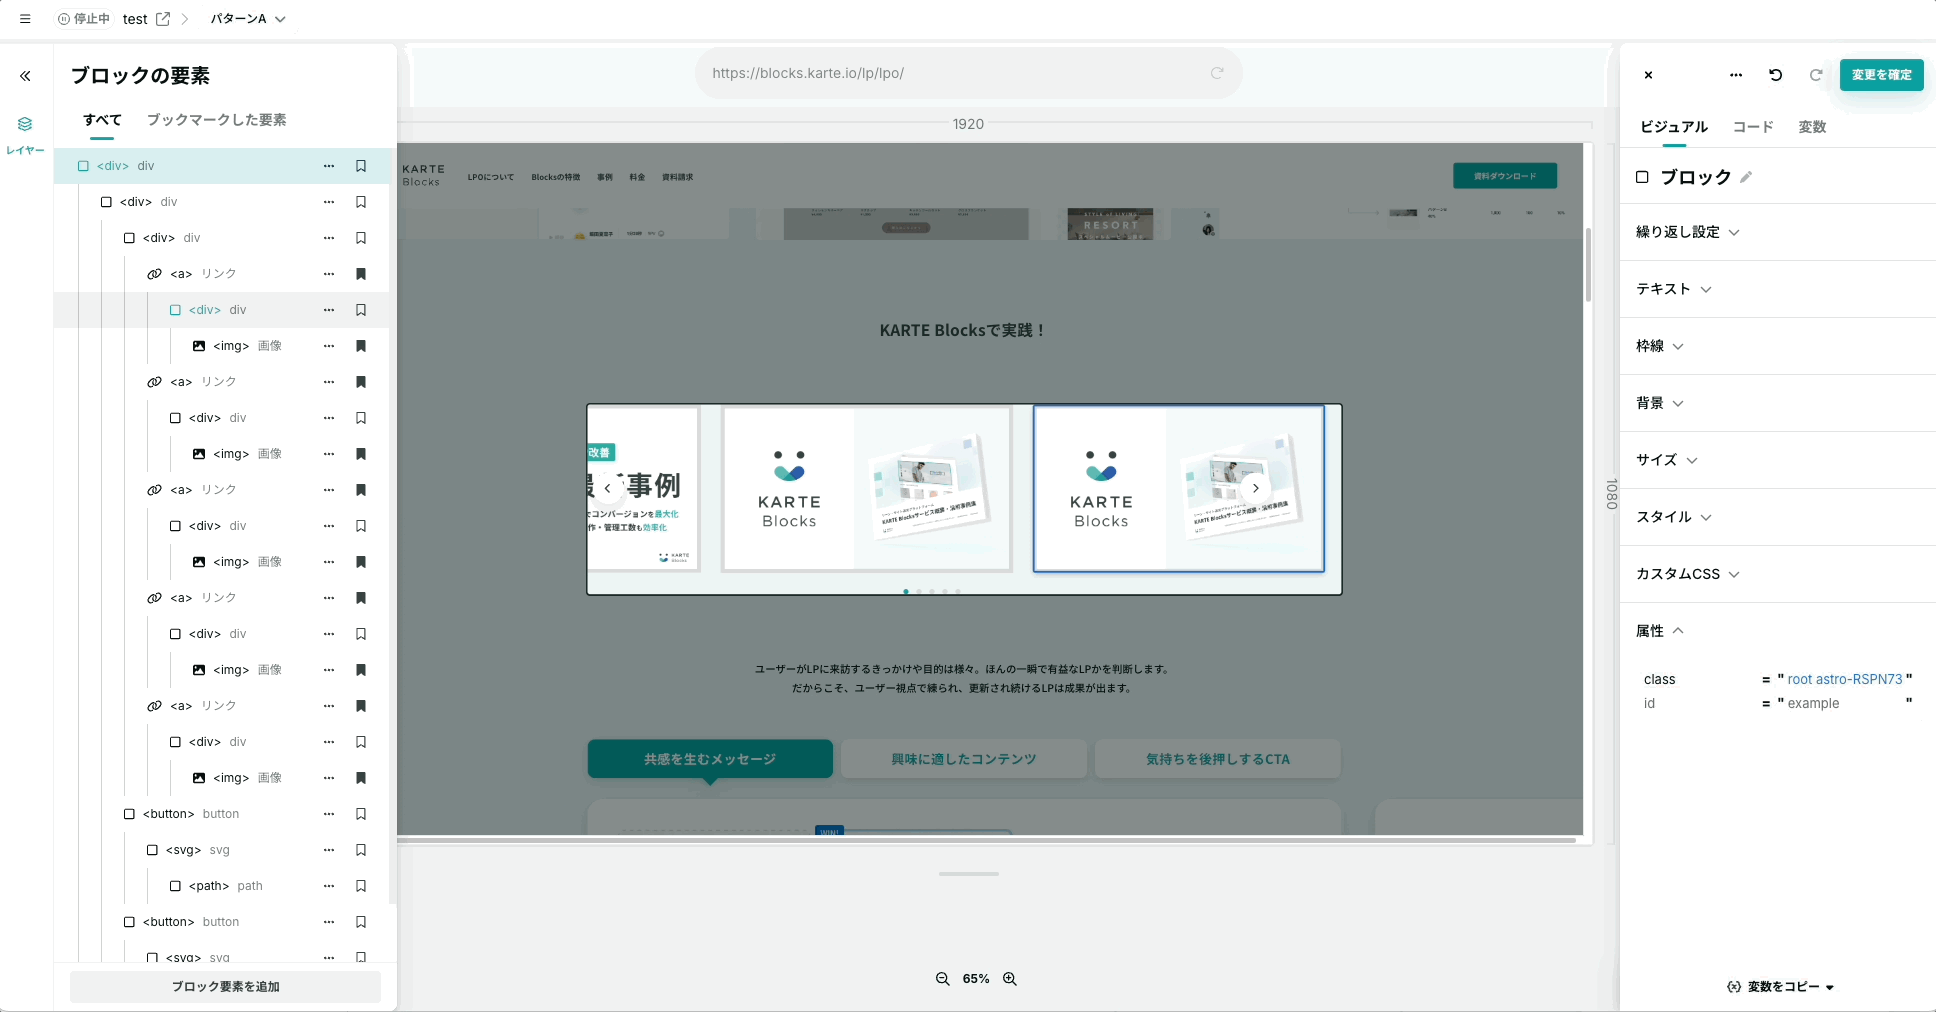Expand the 背景 section
This screenshot has width=1936, height=1012.
[1660, 403]
